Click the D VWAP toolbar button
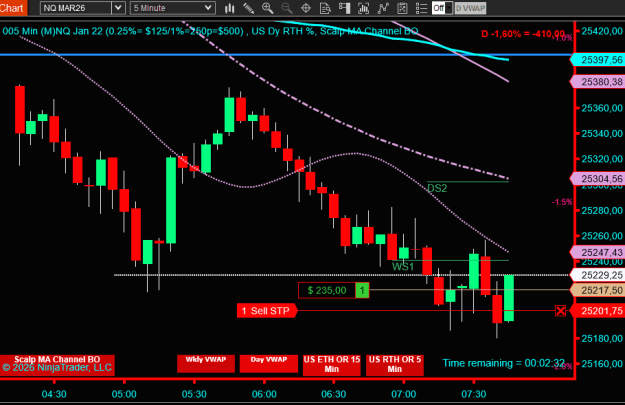The height and width of the screenshot is (405, 625). [x=470, y=8]
